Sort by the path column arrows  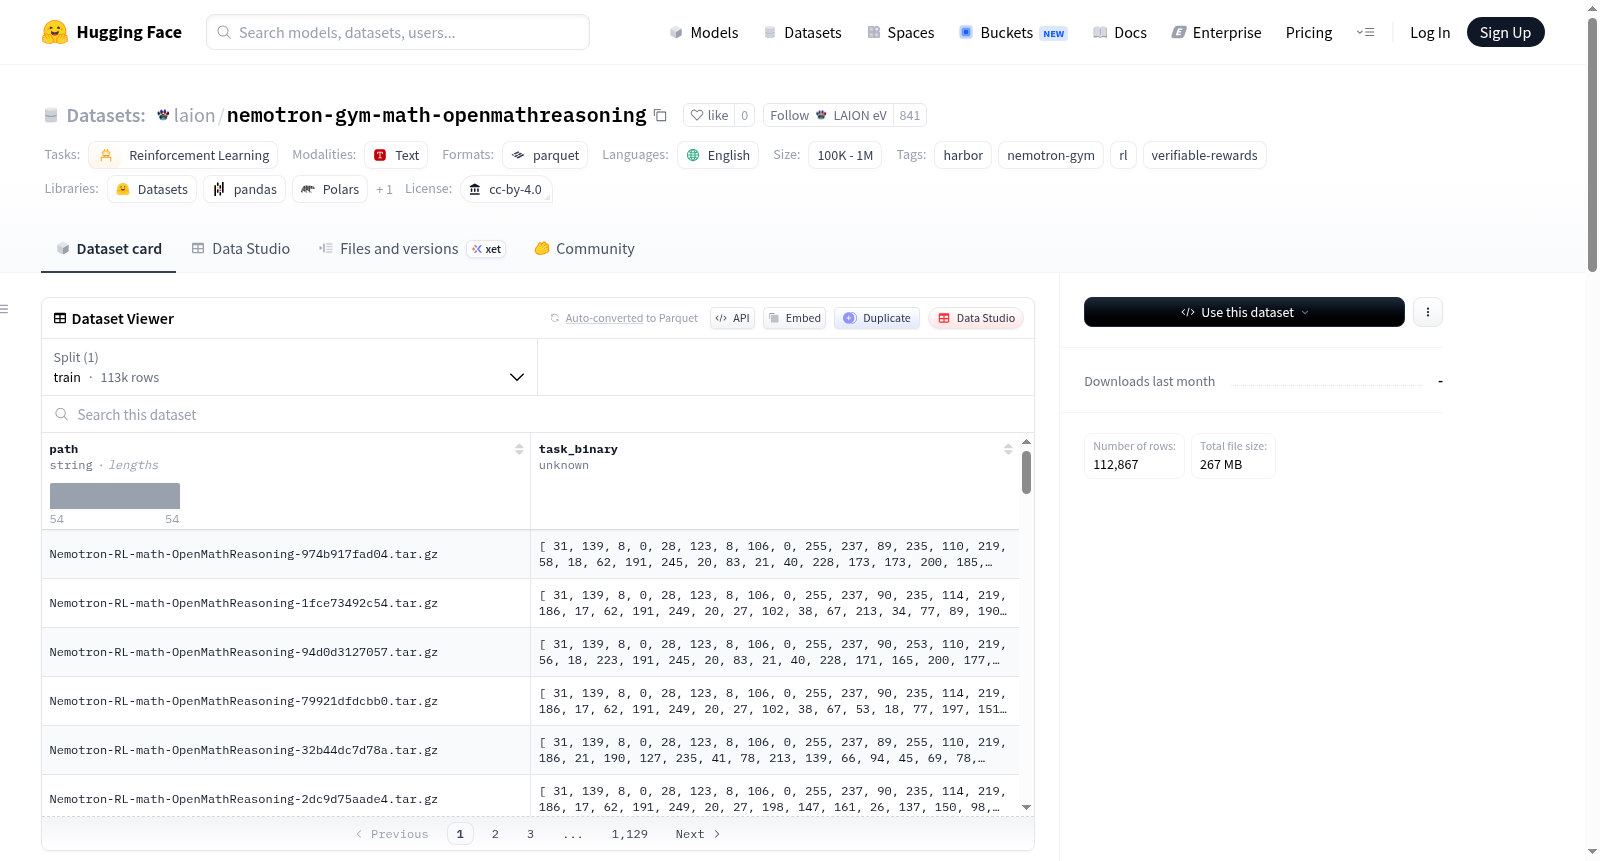(519, 449)
